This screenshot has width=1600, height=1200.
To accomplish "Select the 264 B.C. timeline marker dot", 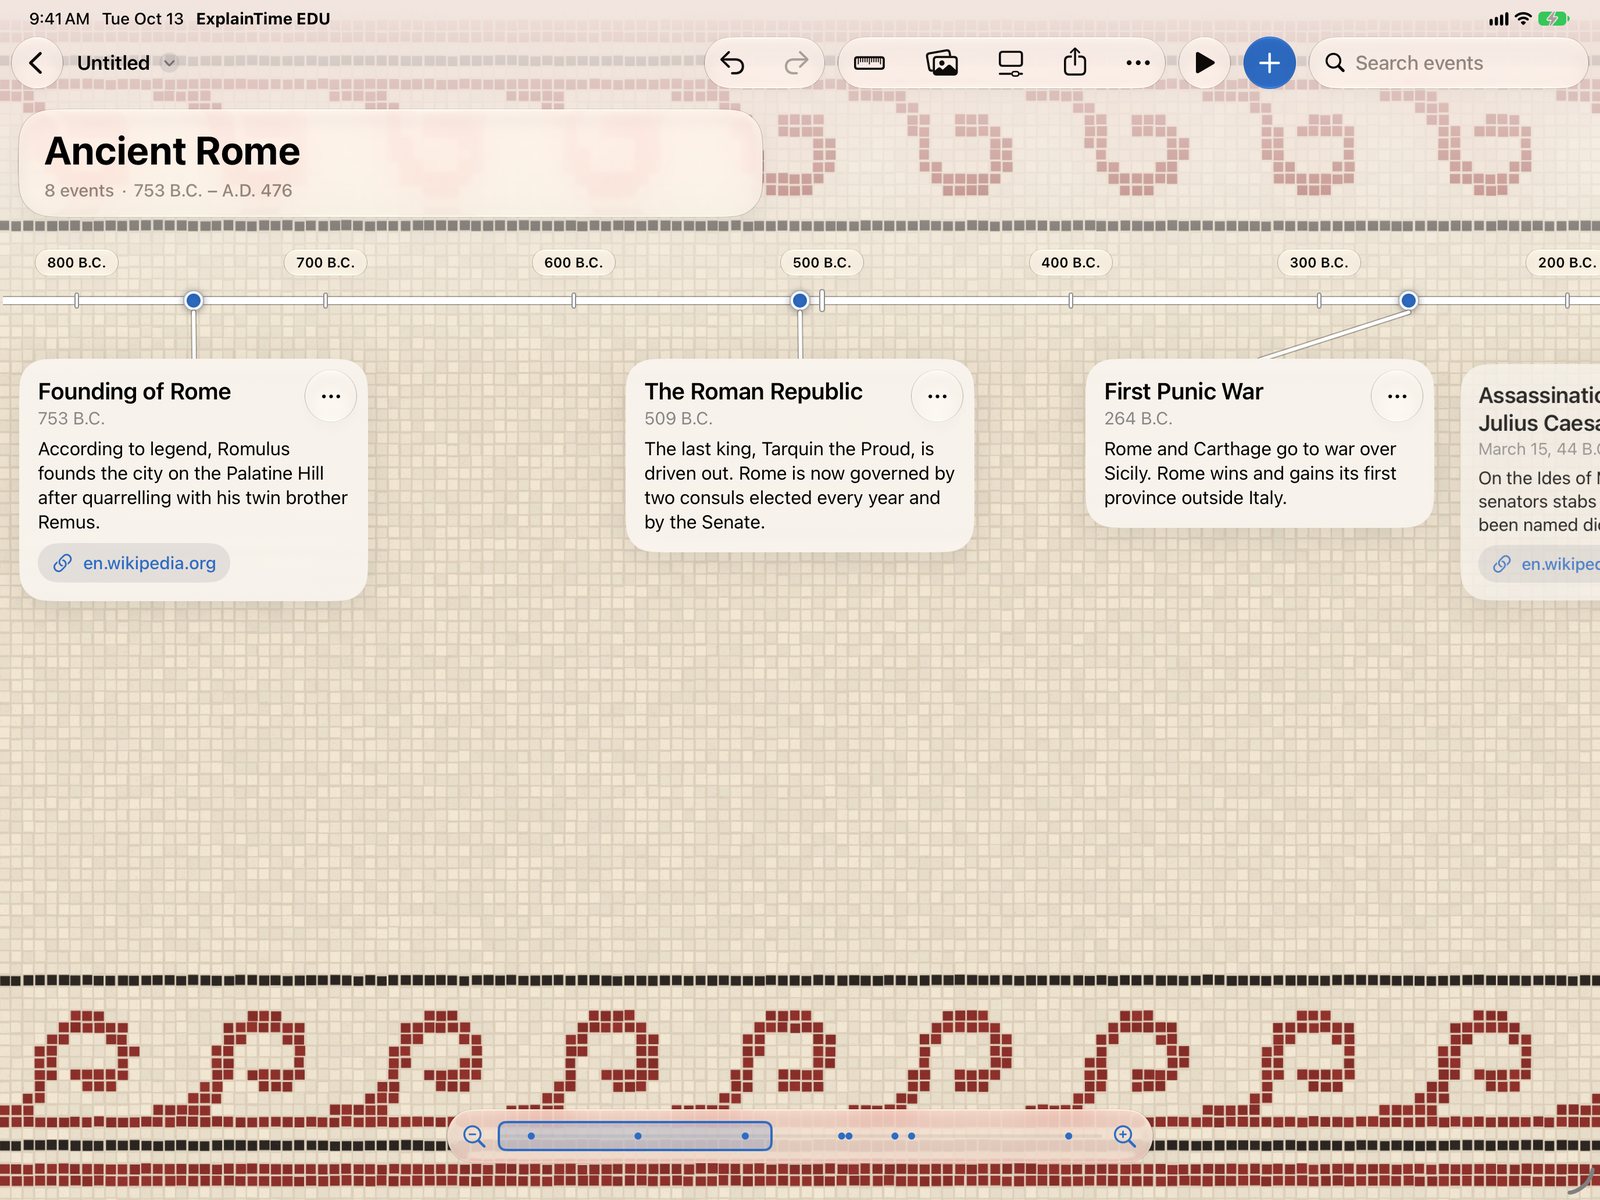I will [1408, 300].
